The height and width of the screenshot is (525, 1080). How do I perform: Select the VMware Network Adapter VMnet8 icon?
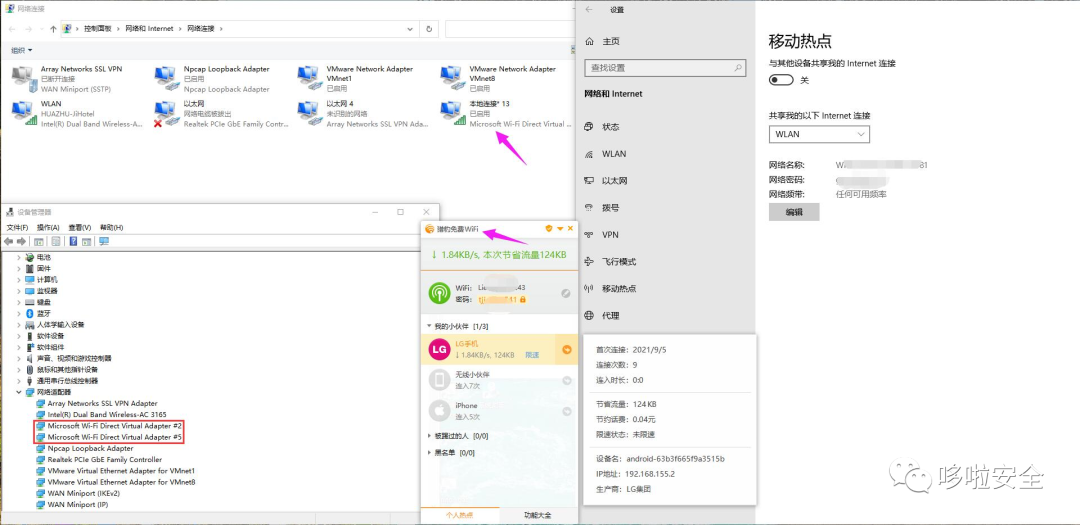pos(453,79)
